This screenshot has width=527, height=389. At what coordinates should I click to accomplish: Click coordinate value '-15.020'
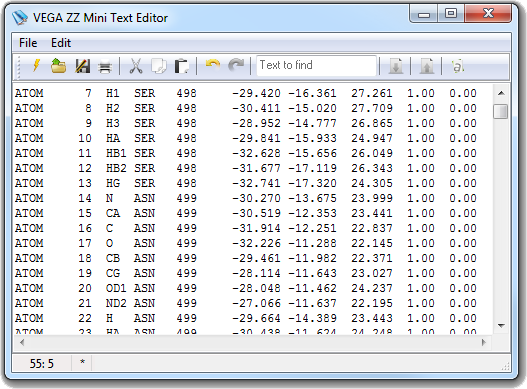click(x=312, y=108)
